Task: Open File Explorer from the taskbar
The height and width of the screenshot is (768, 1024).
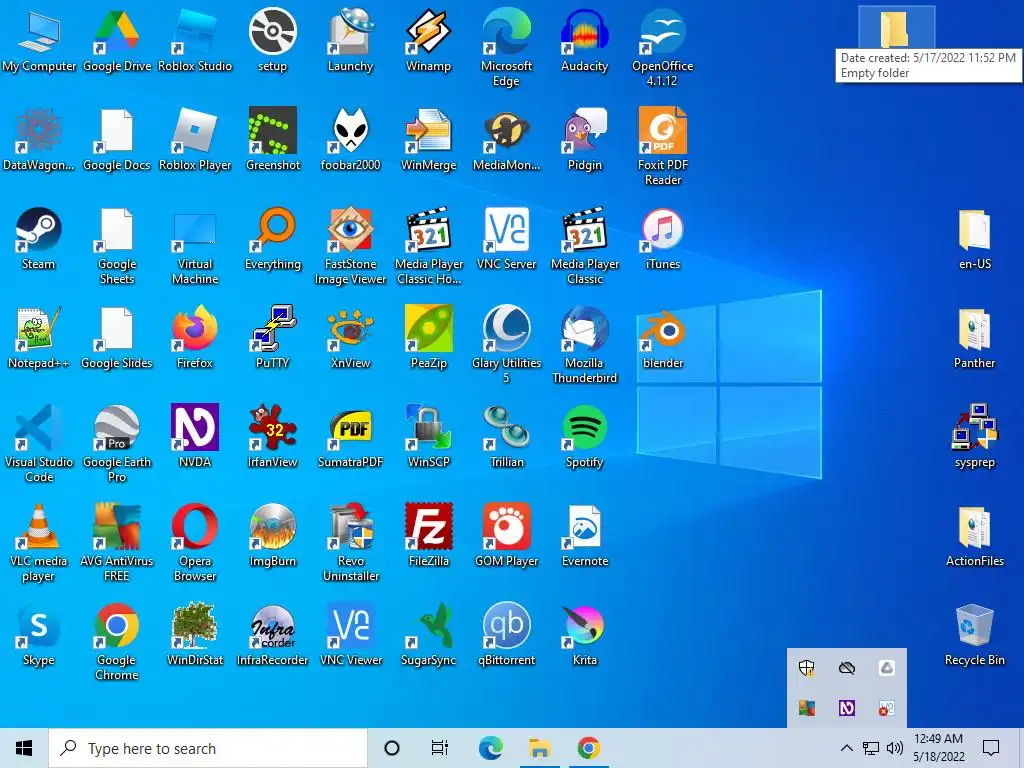Action: 539,748
